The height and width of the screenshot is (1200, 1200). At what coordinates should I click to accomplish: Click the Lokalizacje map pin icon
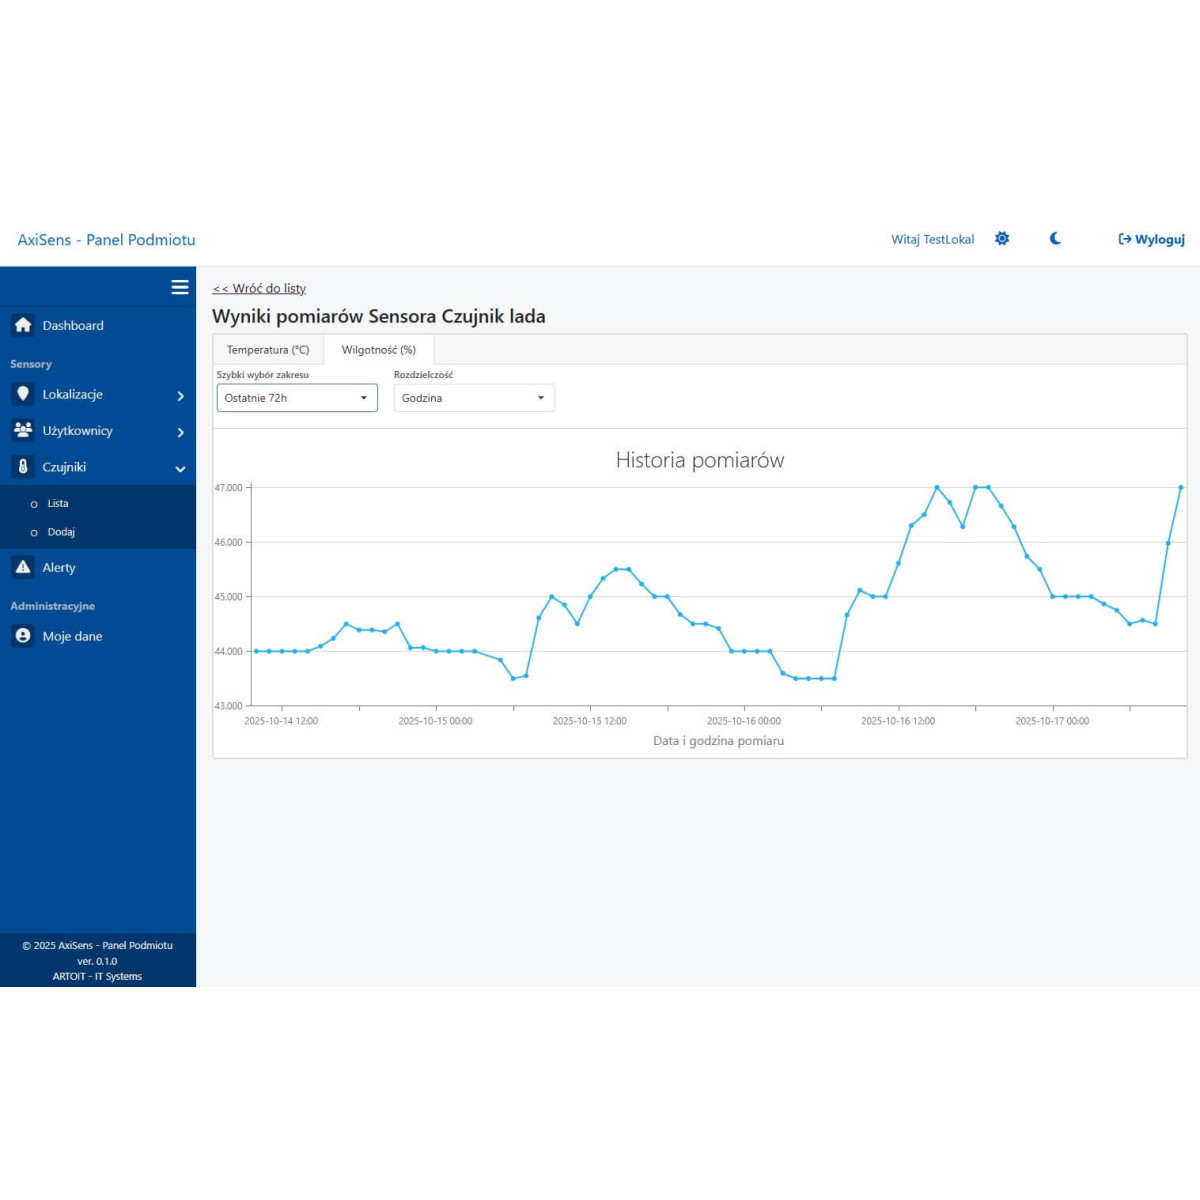(x=23, y=394)
